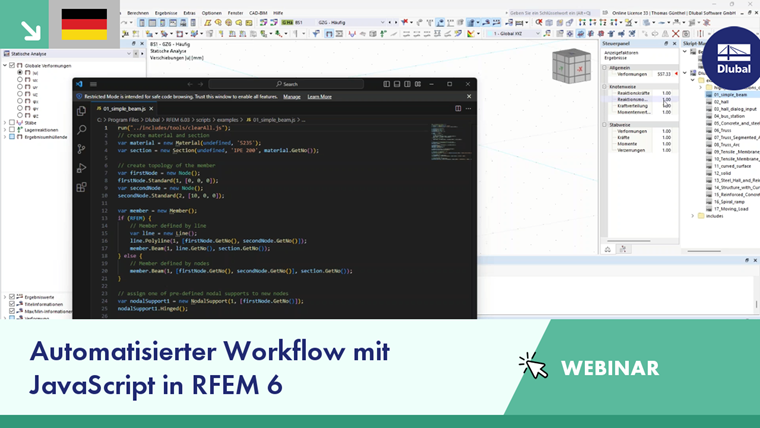Open the VS Code Search view icon

(81, 129)
